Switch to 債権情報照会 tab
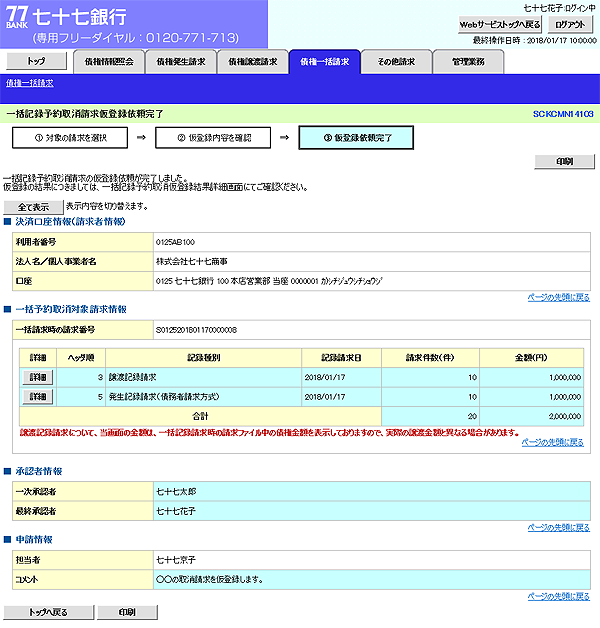This screenshot has height=628, width=600. pyautogui.click(x=109, y=62)
